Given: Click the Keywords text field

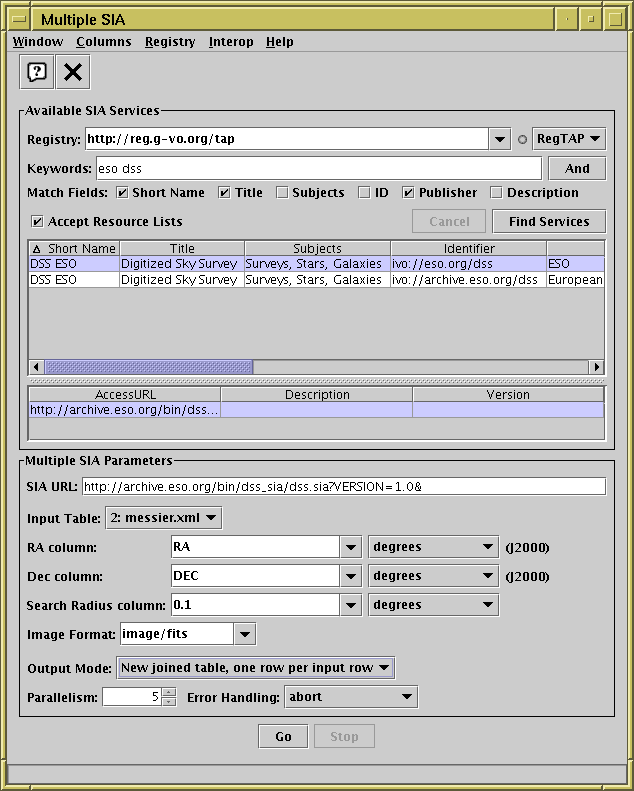Looking at the screenshot, I should (x=318, y=169).
